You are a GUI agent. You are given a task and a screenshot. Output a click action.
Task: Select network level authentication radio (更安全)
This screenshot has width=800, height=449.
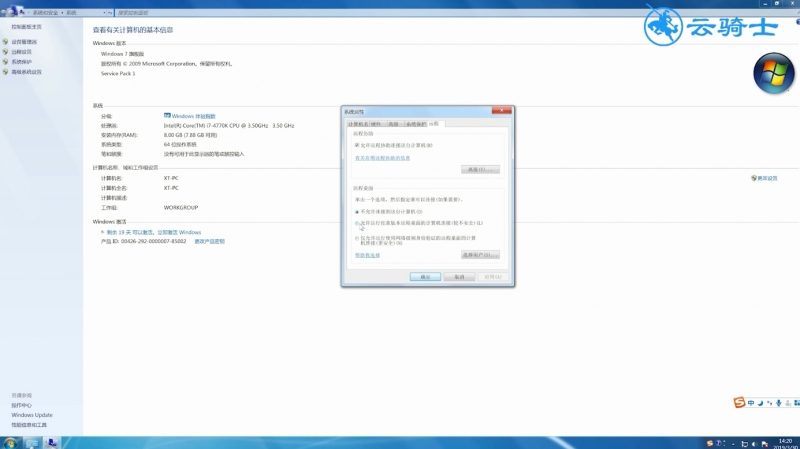357,238
